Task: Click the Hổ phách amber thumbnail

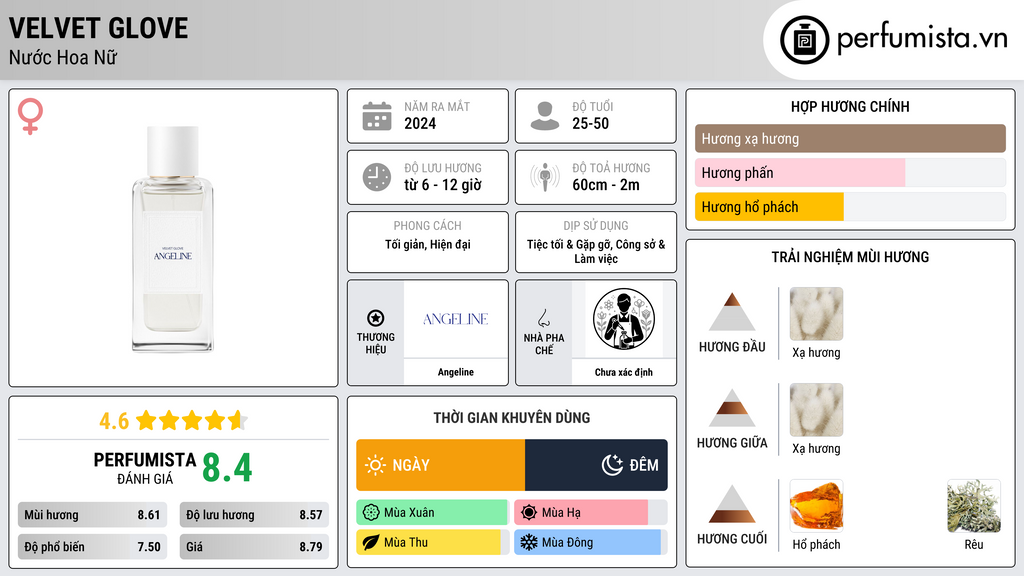Action: [816, 505]
